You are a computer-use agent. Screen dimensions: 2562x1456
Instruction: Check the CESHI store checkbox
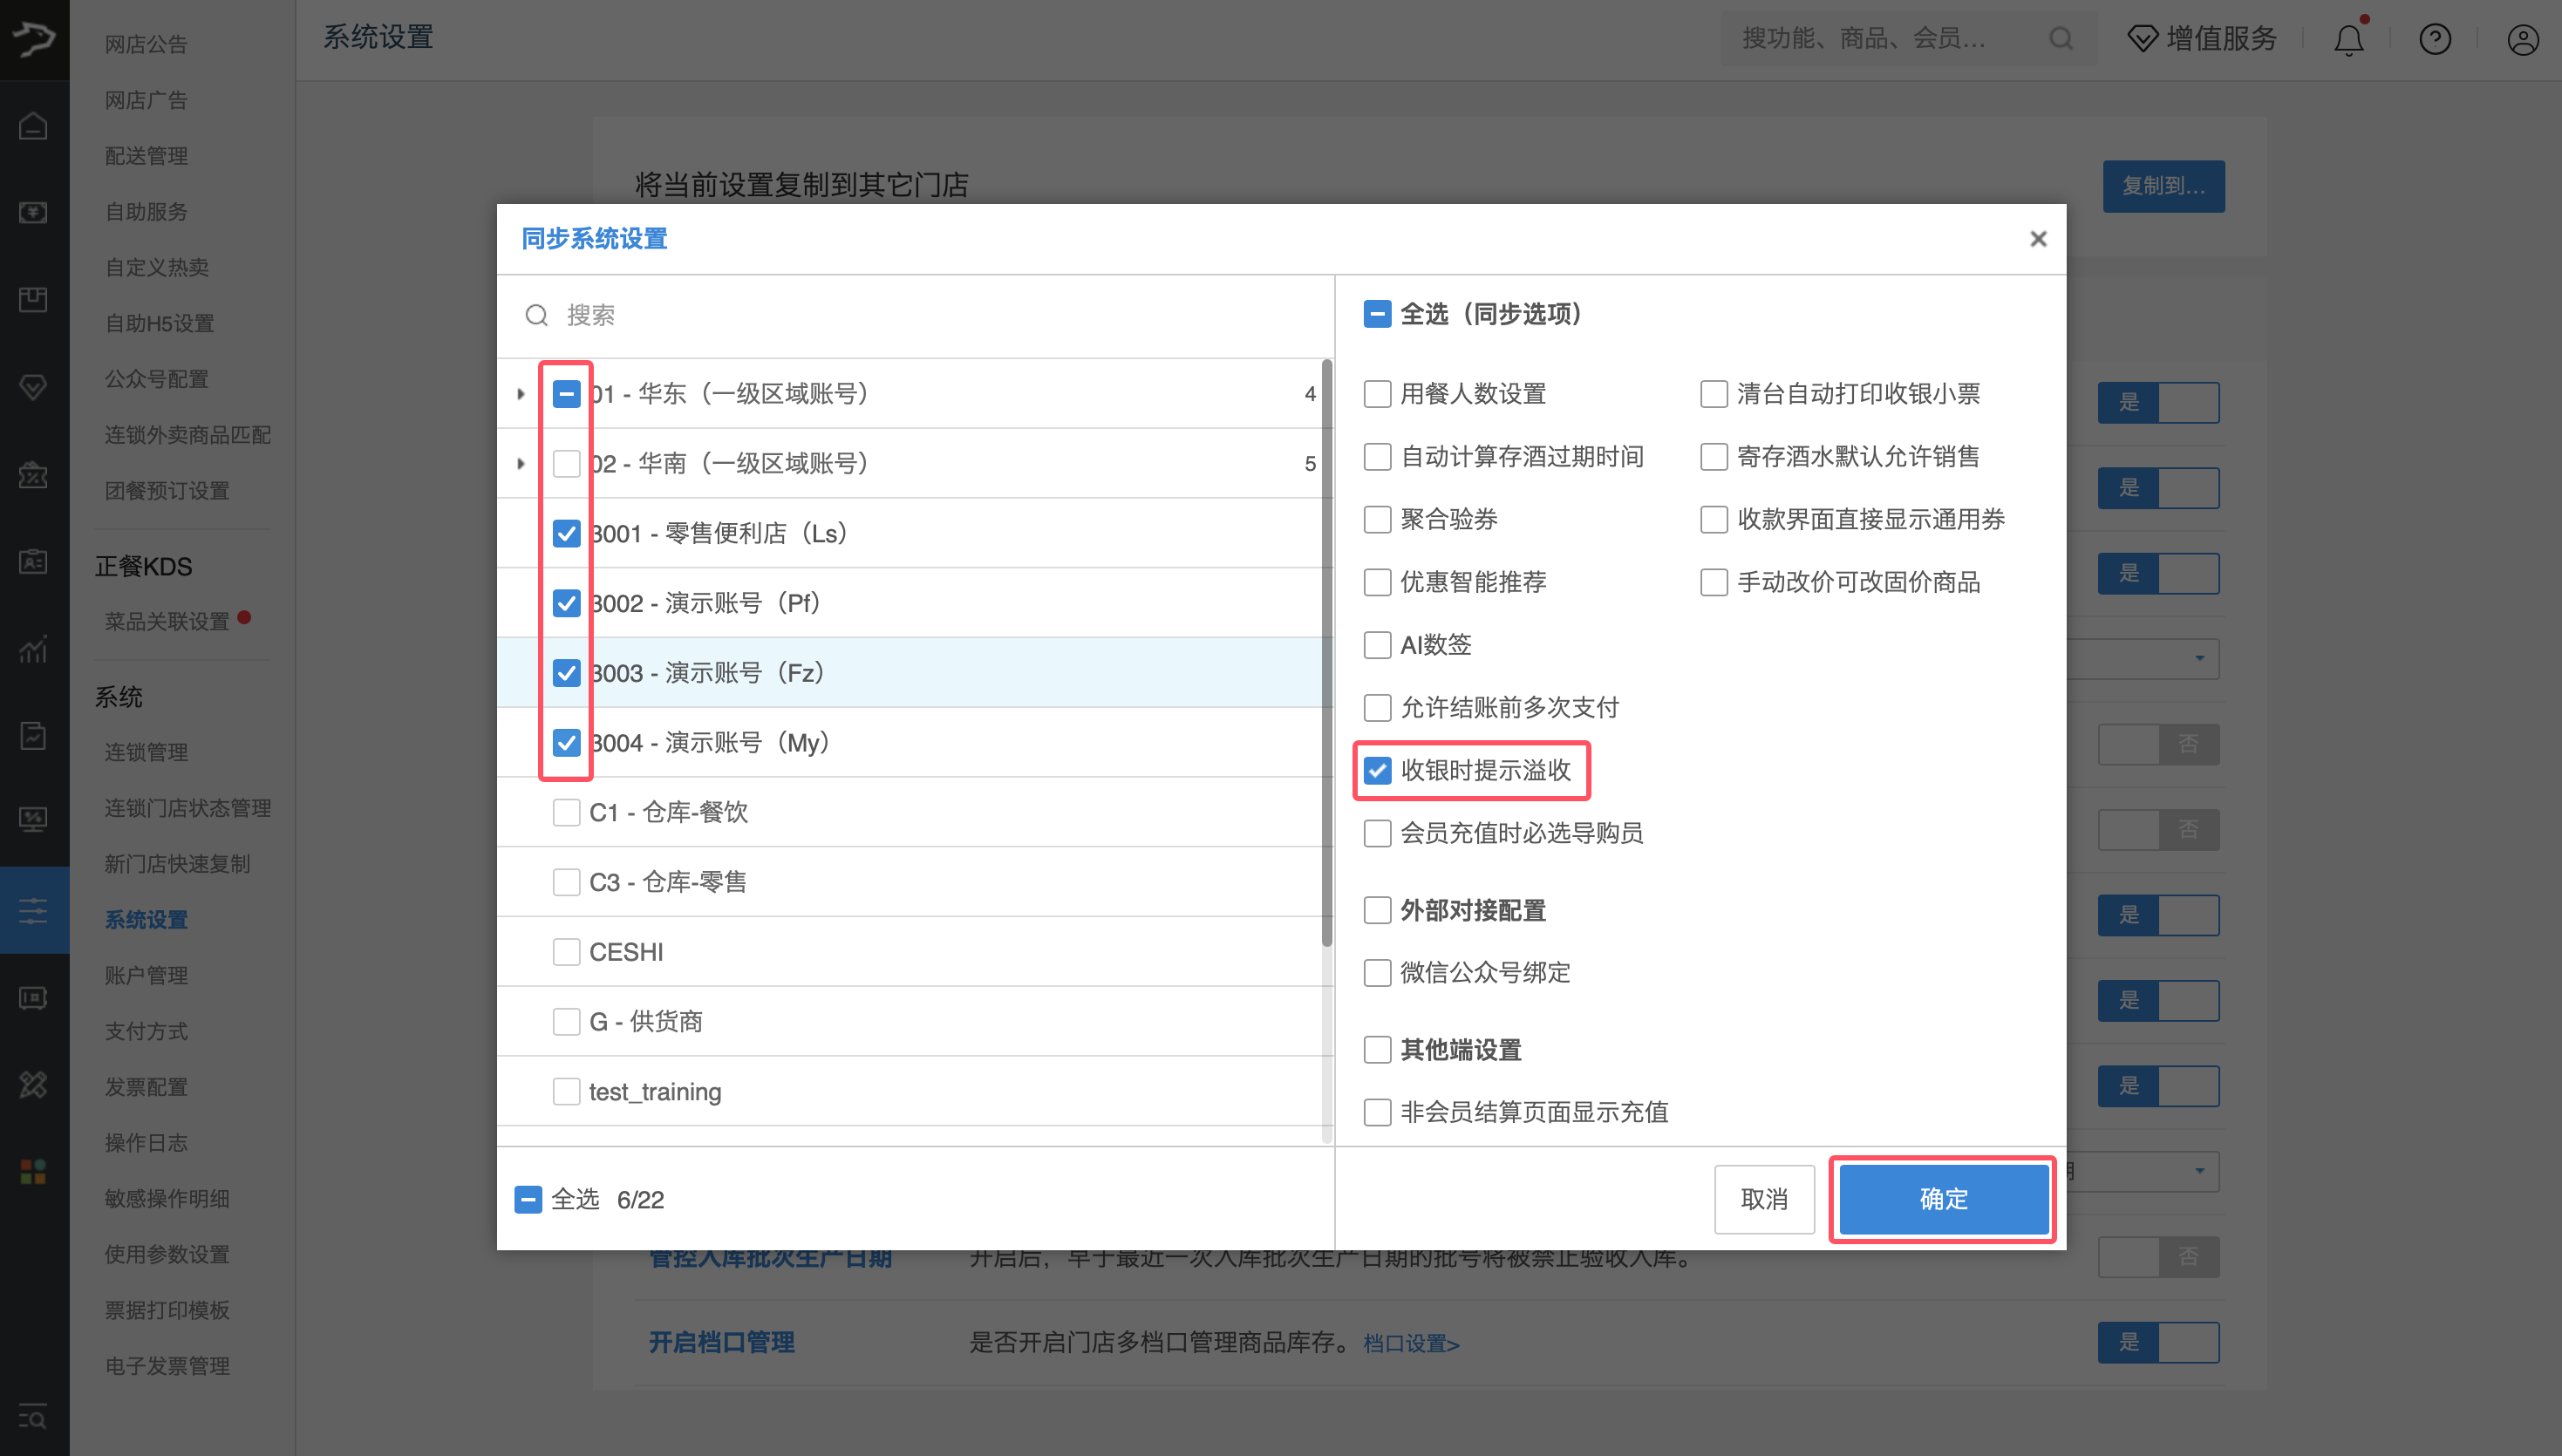566,952
